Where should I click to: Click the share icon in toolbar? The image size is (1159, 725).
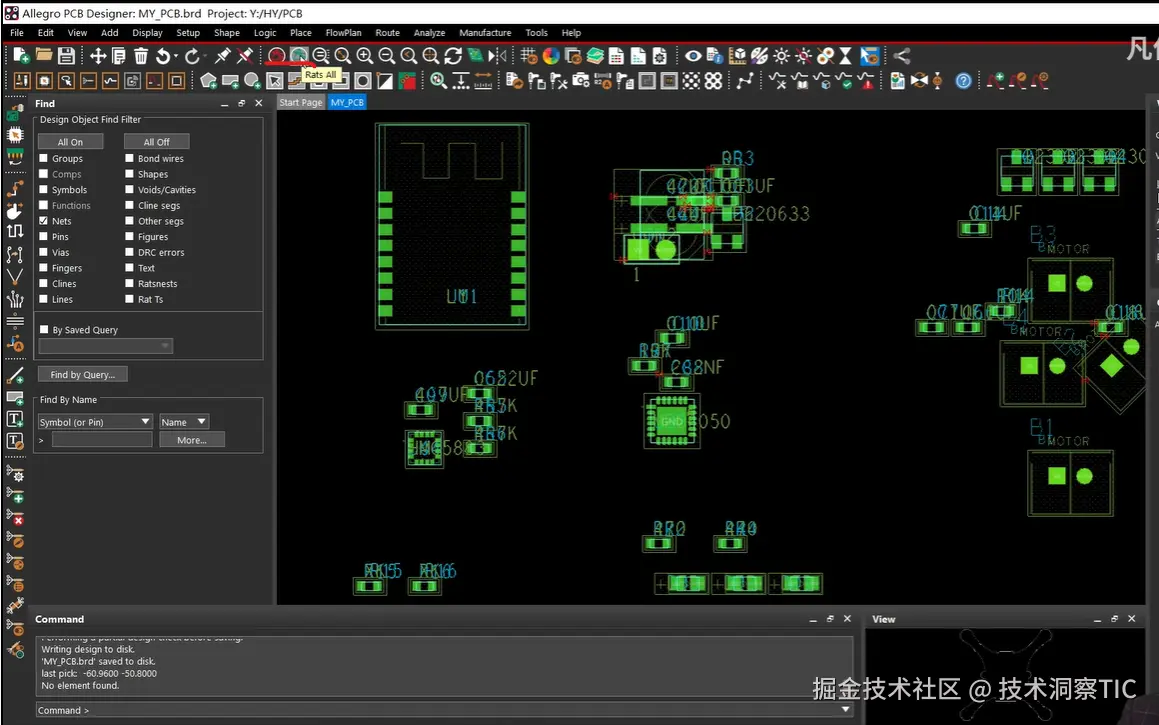coord(902,56)
